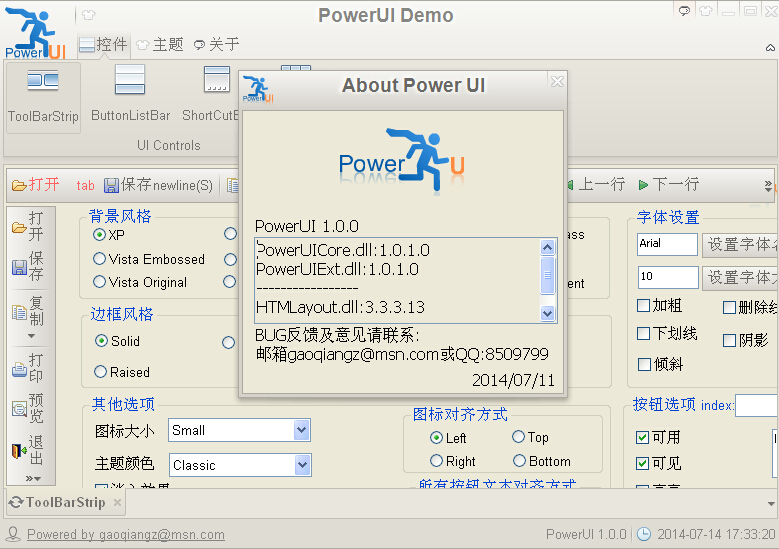Enable the 删除线 strikethrough checkbox

[x=729, y=308]
